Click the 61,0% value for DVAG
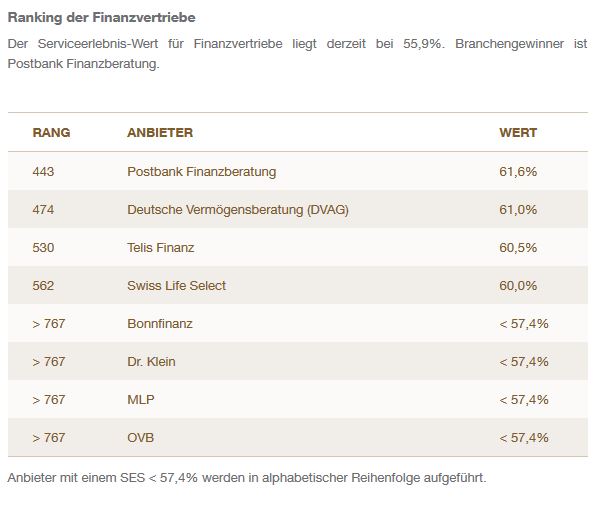Viewport: 595px width, 509px height. [518, 210]
